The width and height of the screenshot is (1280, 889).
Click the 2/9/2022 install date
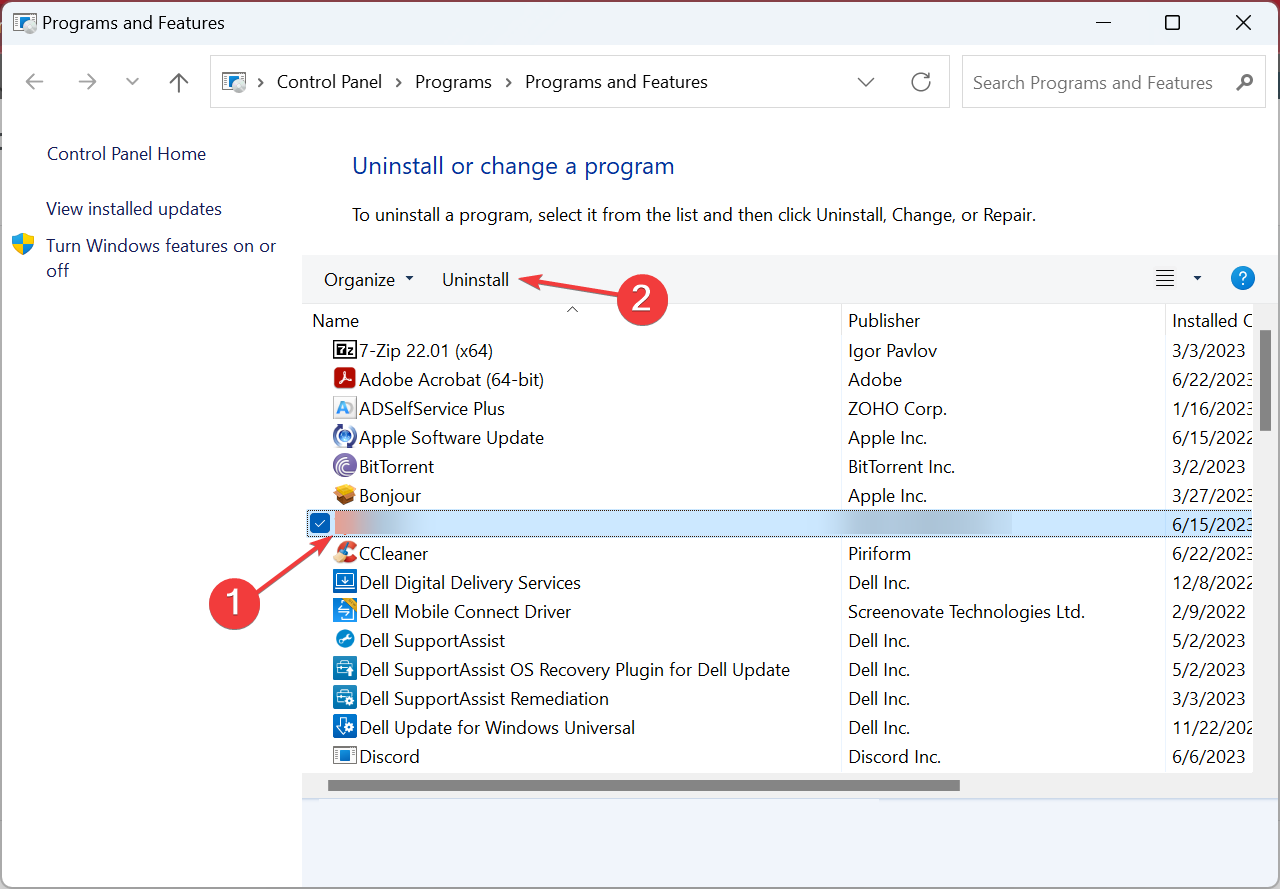point(1209,611)
